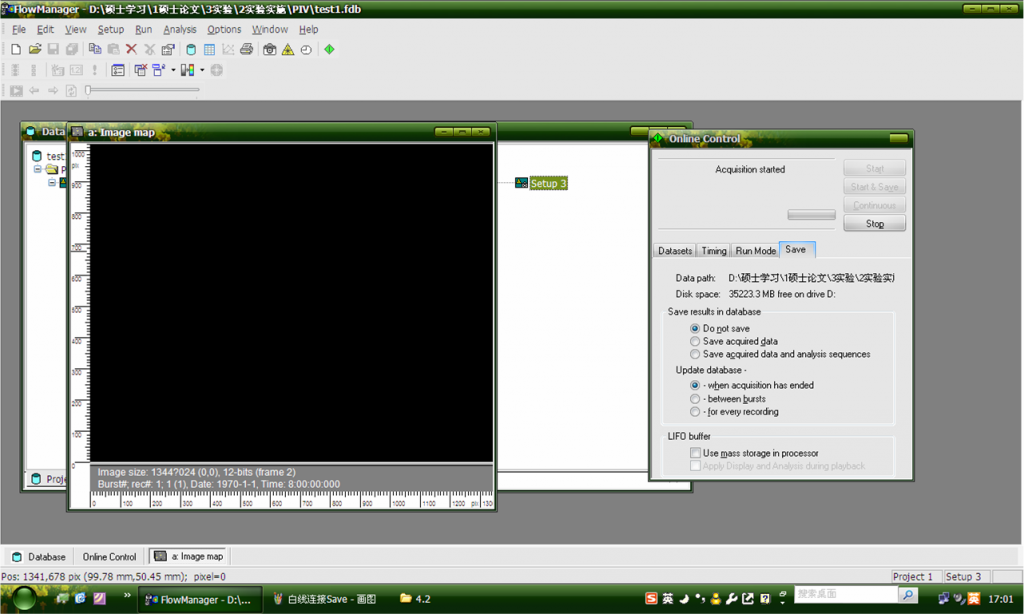Click the taskbar desktop search field
This screenshot has height=614, width=1024.
point(846,594)
